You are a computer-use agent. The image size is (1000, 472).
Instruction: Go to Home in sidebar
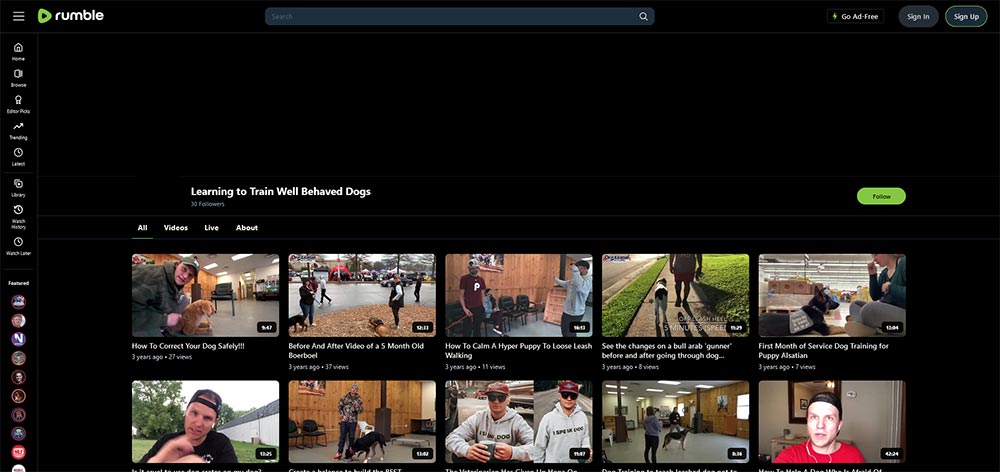pos(18,52)
